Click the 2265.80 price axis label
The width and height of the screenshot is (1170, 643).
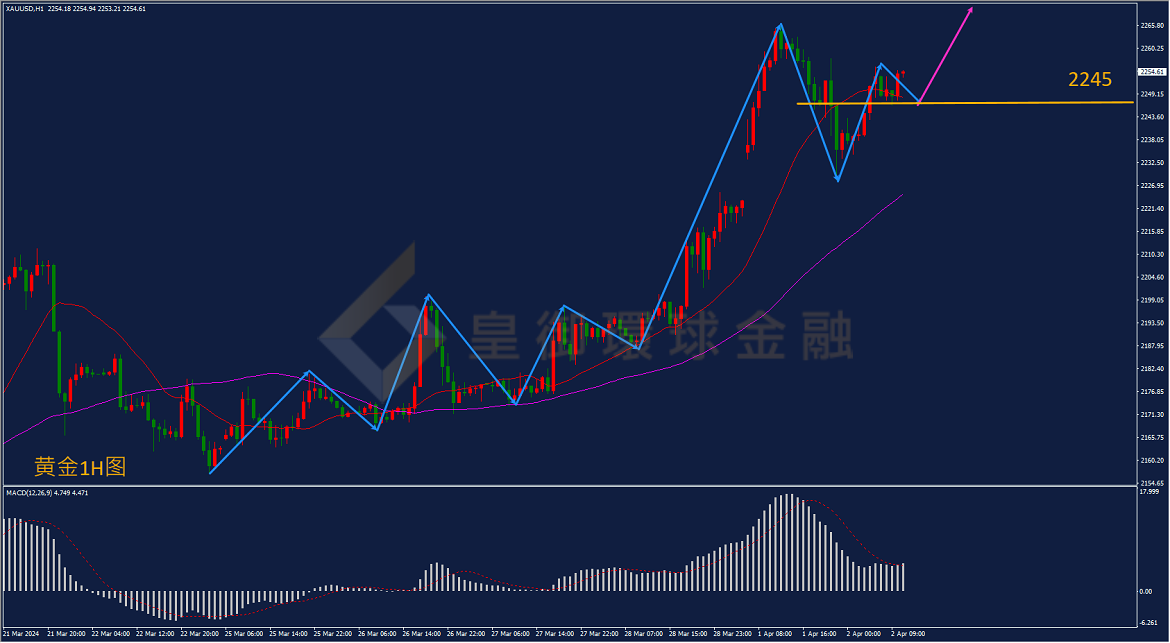coord(1153,25)
